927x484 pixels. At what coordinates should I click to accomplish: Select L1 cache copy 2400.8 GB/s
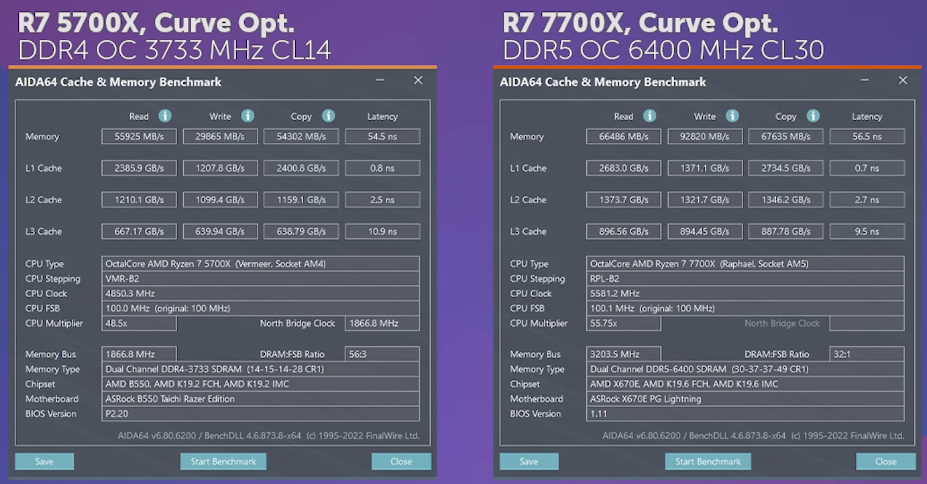pos(301,168)
